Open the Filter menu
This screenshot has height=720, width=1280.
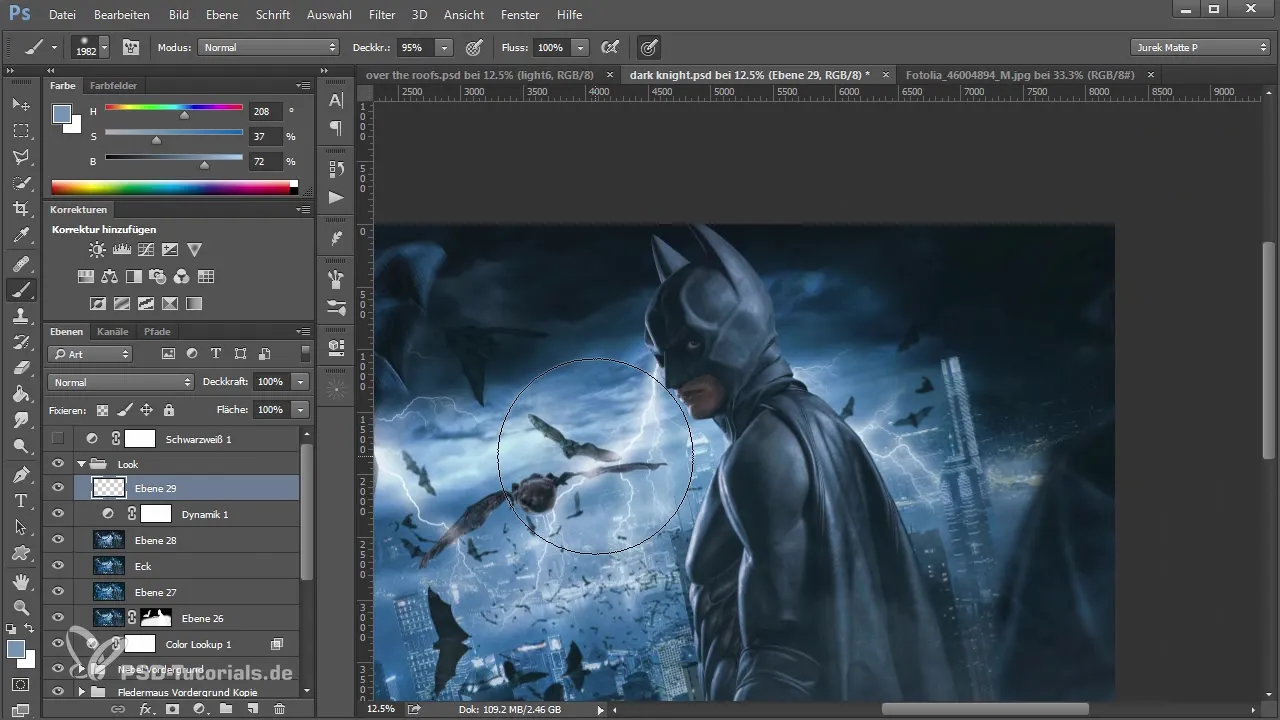coord(381,15)
